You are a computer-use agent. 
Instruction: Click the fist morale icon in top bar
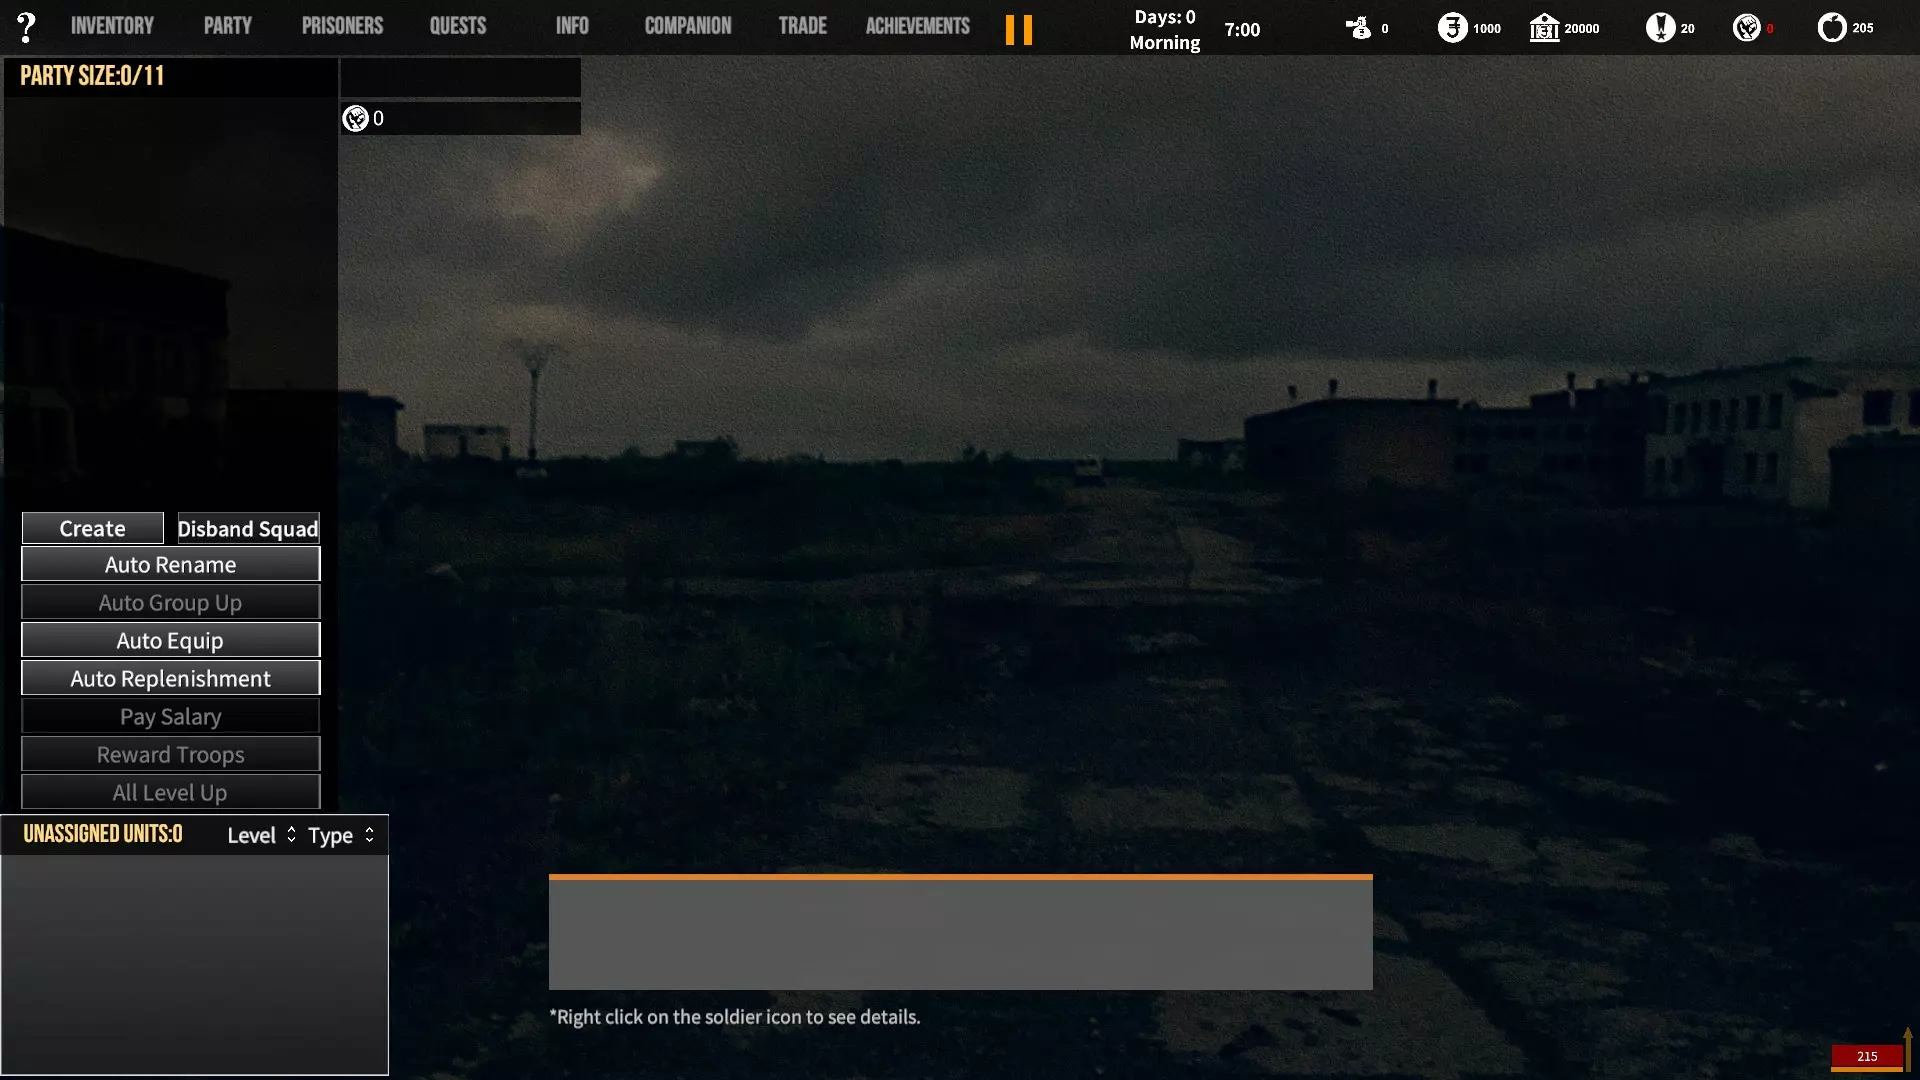[1746, 28]
